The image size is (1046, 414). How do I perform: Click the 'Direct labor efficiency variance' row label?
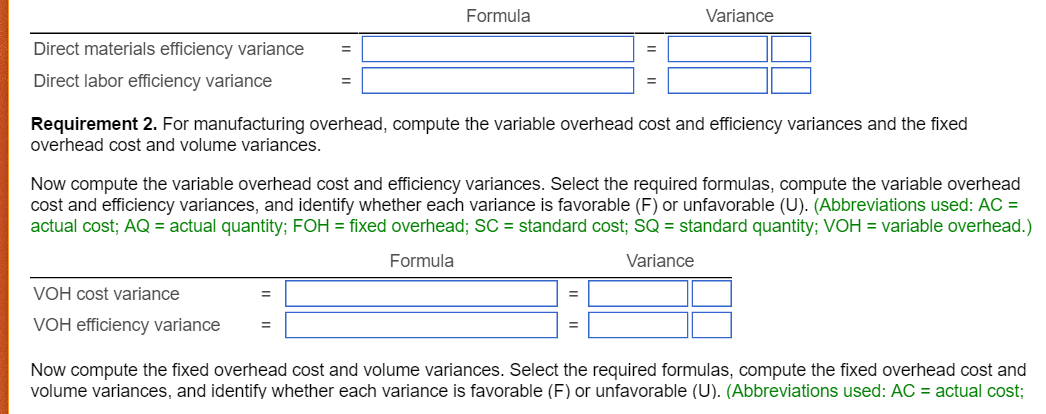point(152,81)
